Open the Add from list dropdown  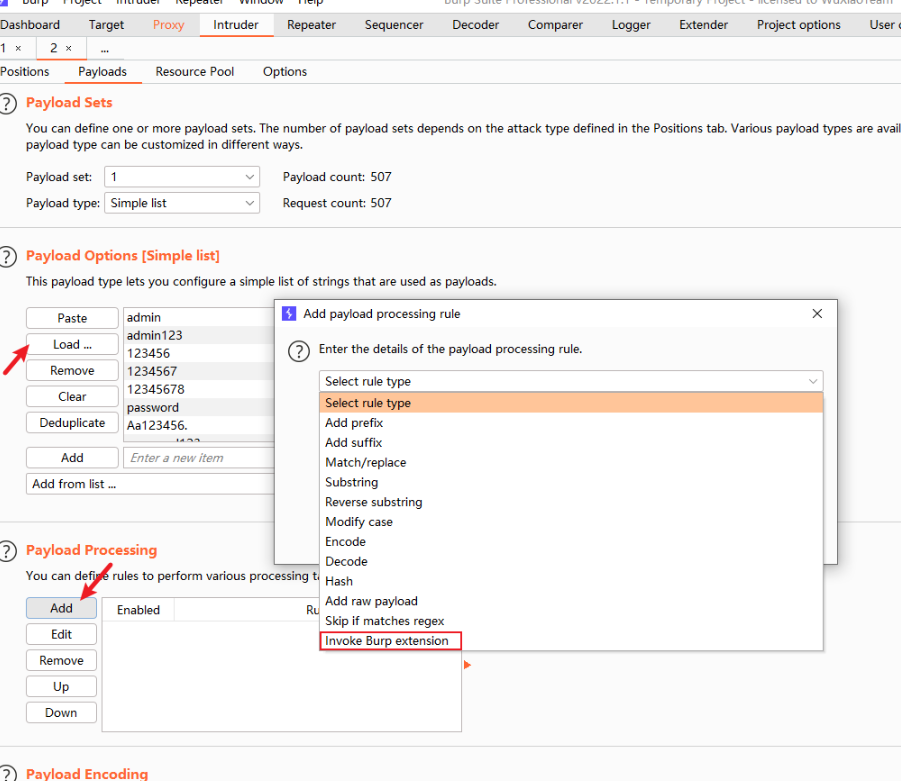pos(151,484)
